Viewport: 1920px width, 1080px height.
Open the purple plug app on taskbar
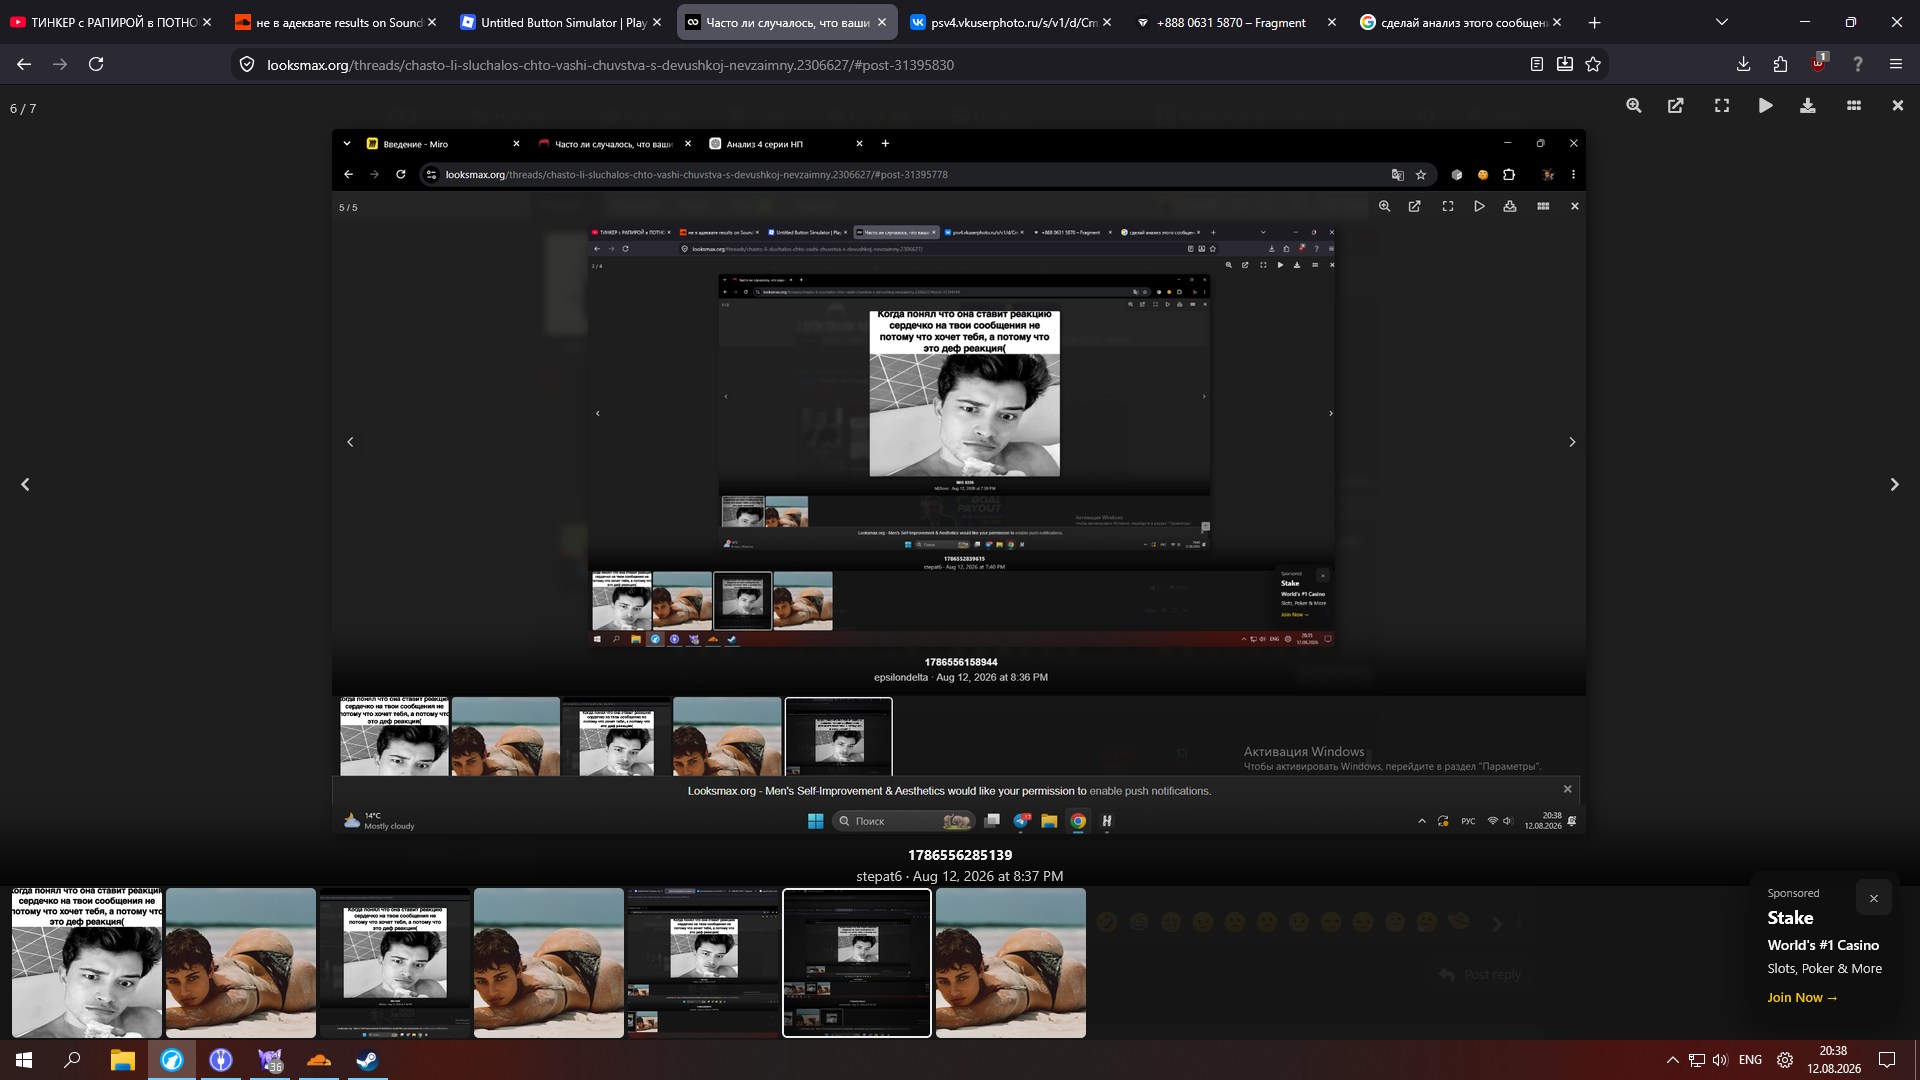click(x=221, y=1060)
